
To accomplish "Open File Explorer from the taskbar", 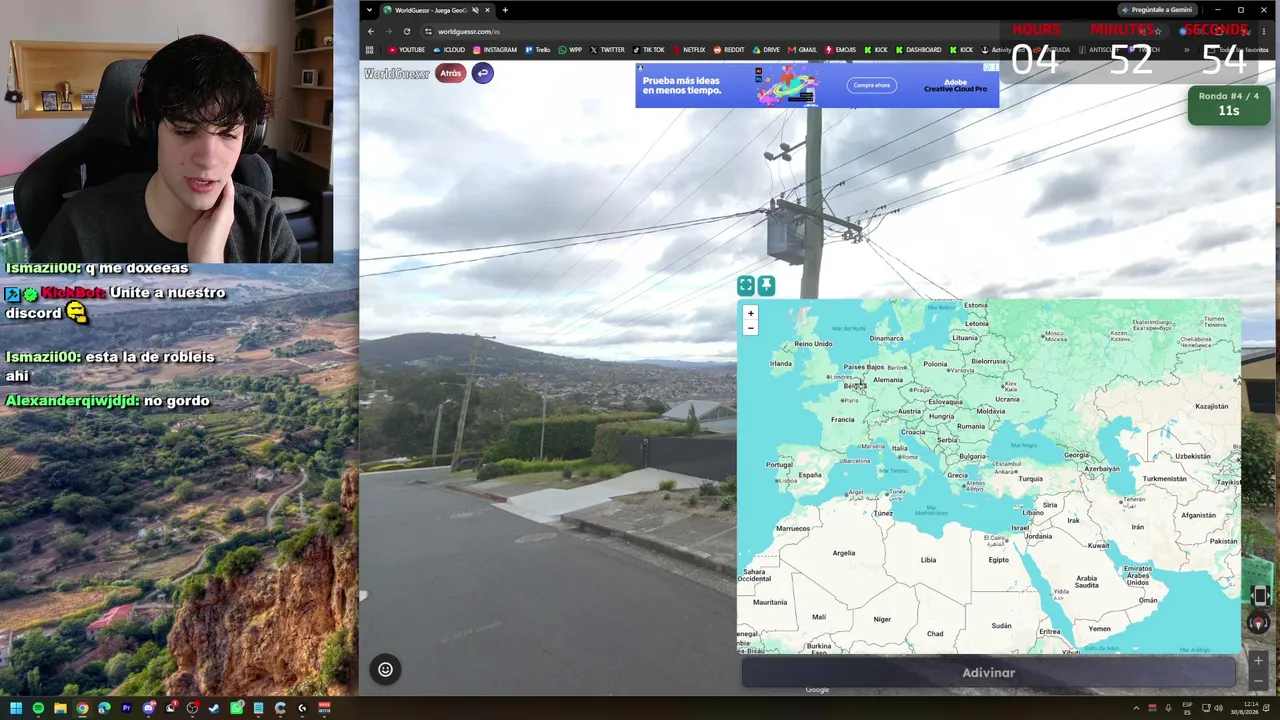I will coord(60,708).
